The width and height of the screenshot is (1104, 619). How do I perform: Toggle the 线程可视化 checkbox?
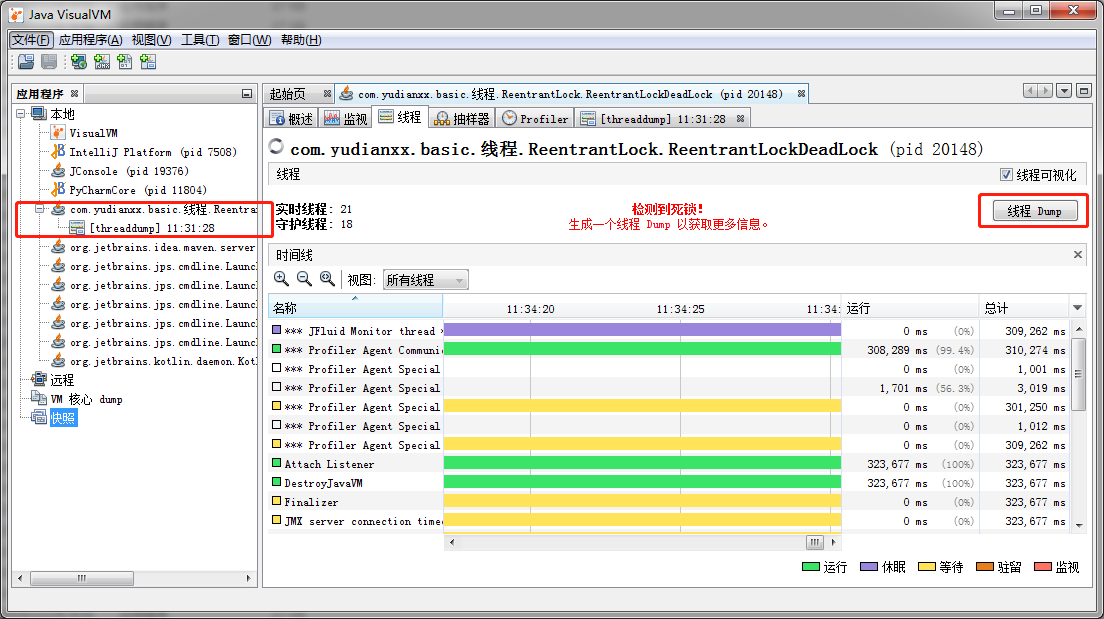pos(1005,174)
